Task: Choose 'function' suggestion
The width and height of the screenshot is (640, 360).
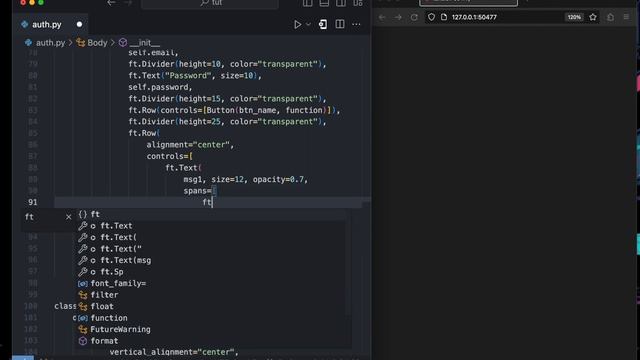Action: click(211, 318)
